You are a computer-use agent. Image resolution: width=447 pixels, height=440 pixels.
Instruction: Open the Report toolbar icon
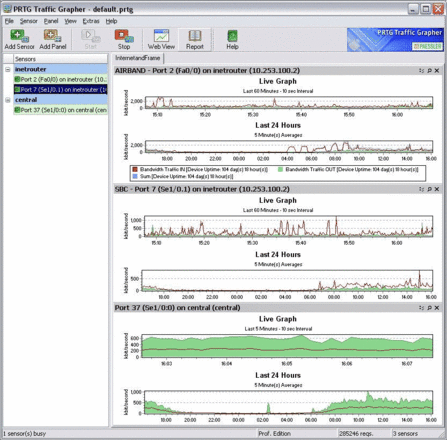195,39
